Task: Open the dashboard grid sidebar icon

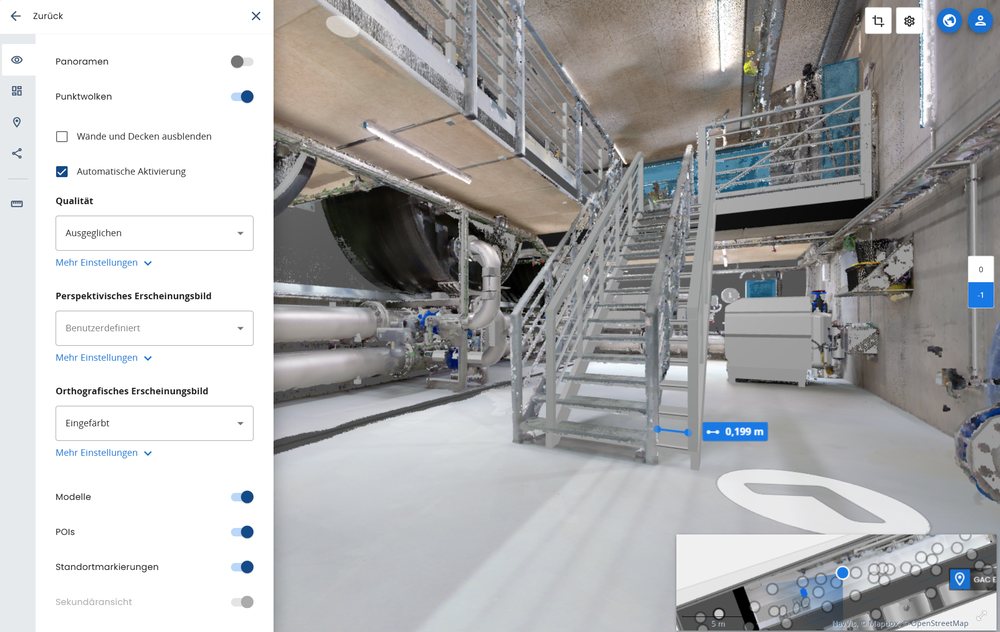Action: pos(17,91)
